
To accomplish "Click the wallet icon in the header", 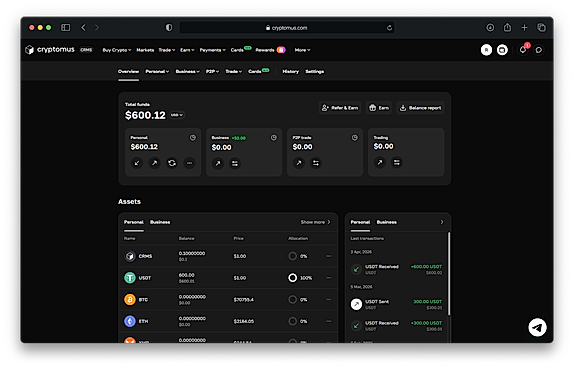I will tap(502, 50).
